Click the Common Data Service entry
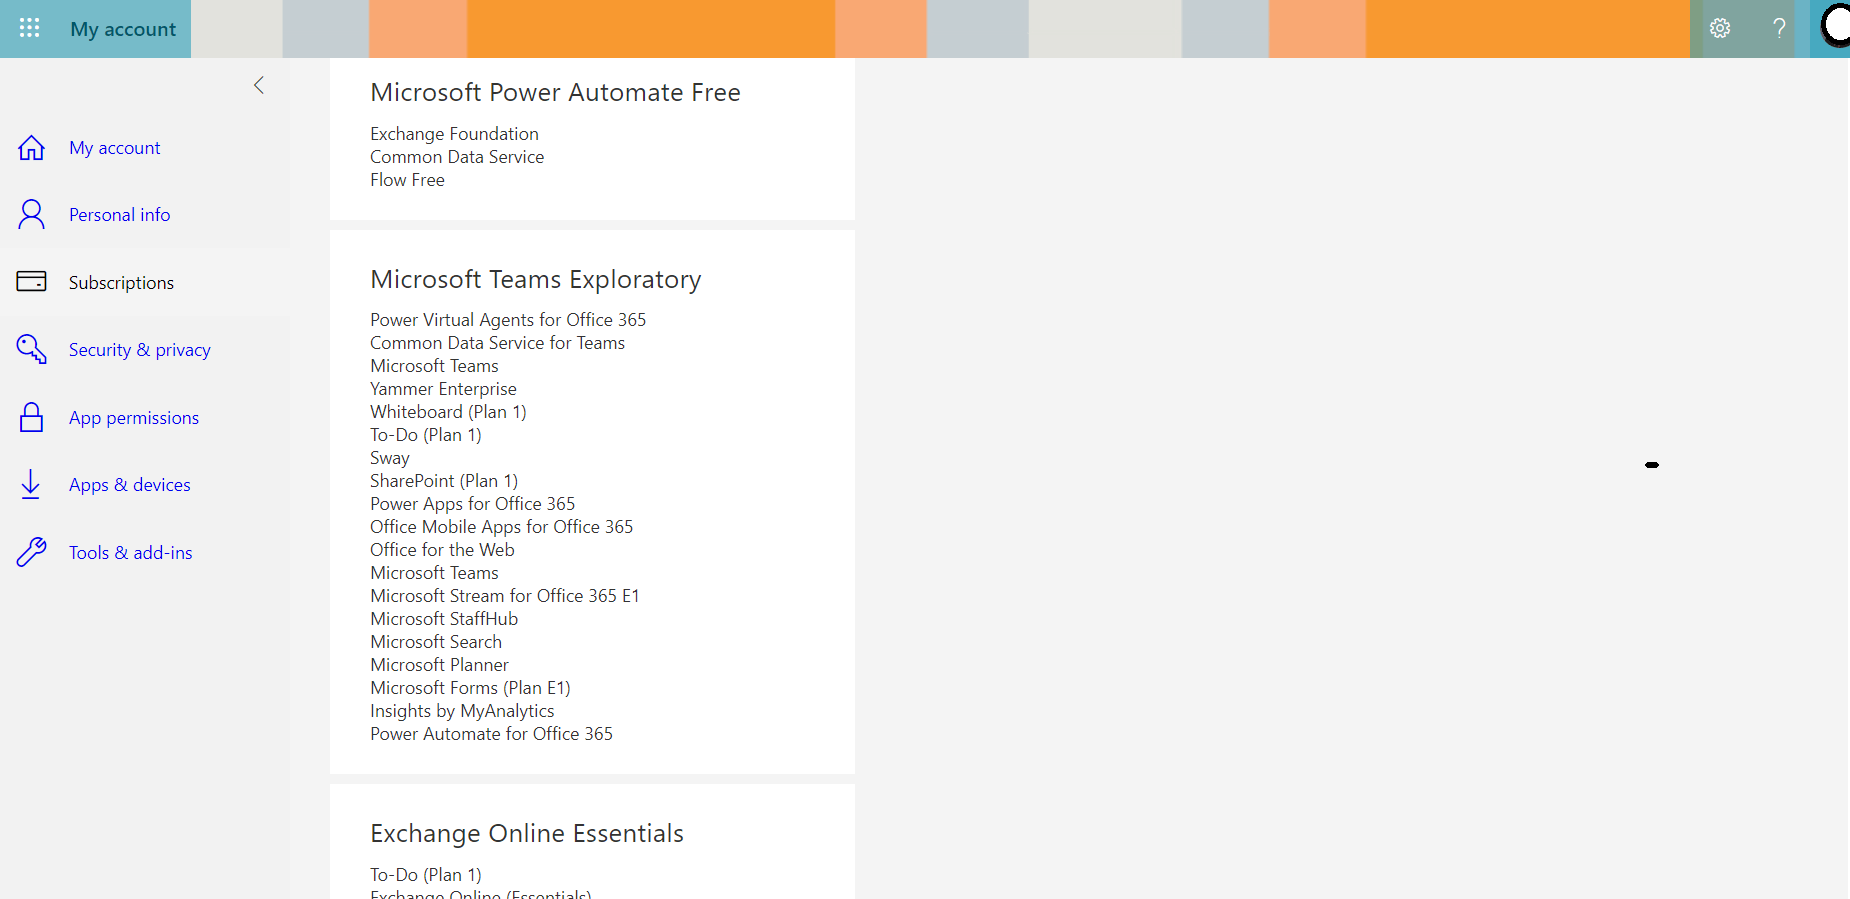1850x899 pixels. (x=457, y=157)
